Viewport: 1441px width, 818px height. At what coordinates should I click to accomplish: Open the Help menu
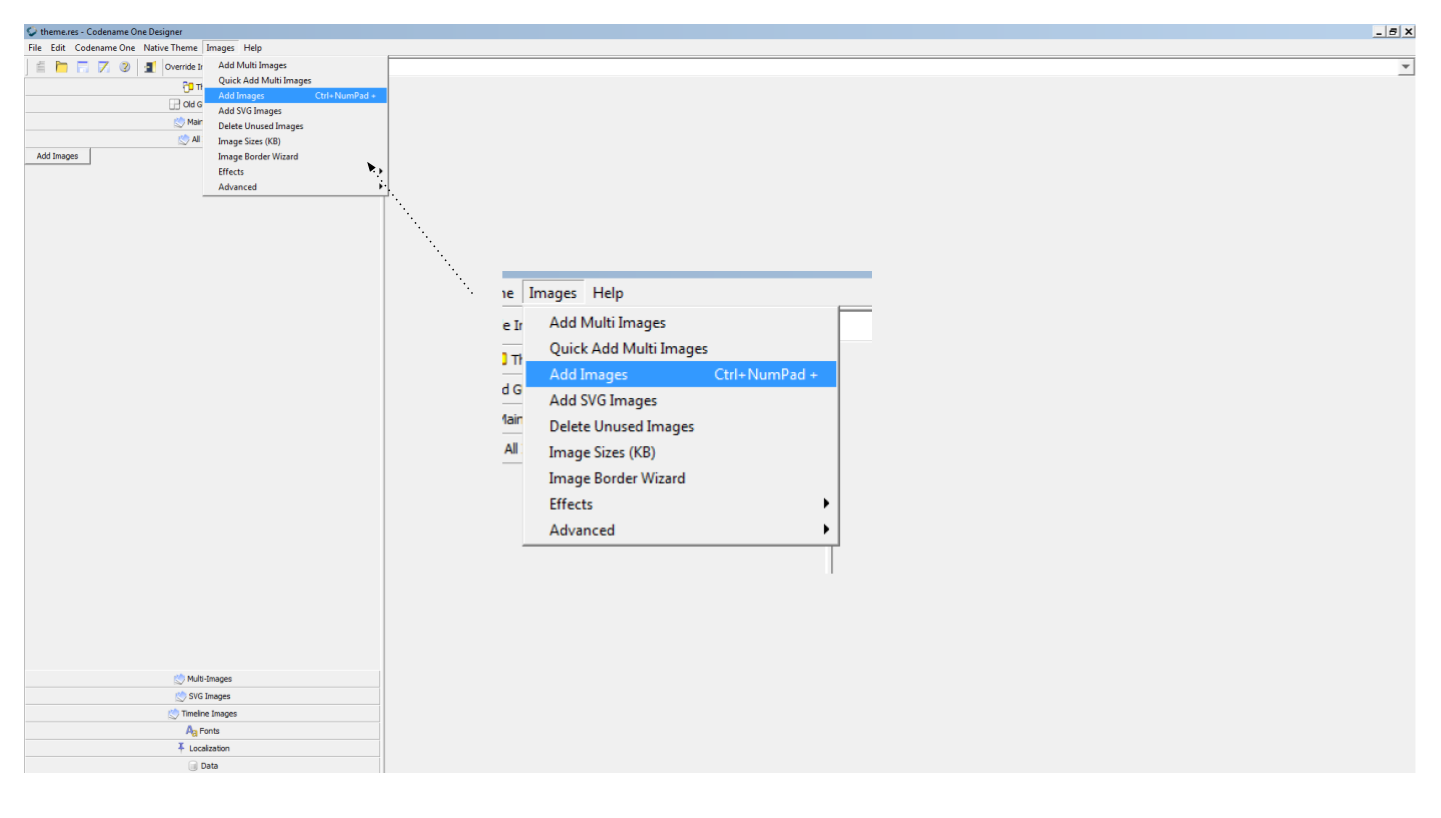(252, 48)
